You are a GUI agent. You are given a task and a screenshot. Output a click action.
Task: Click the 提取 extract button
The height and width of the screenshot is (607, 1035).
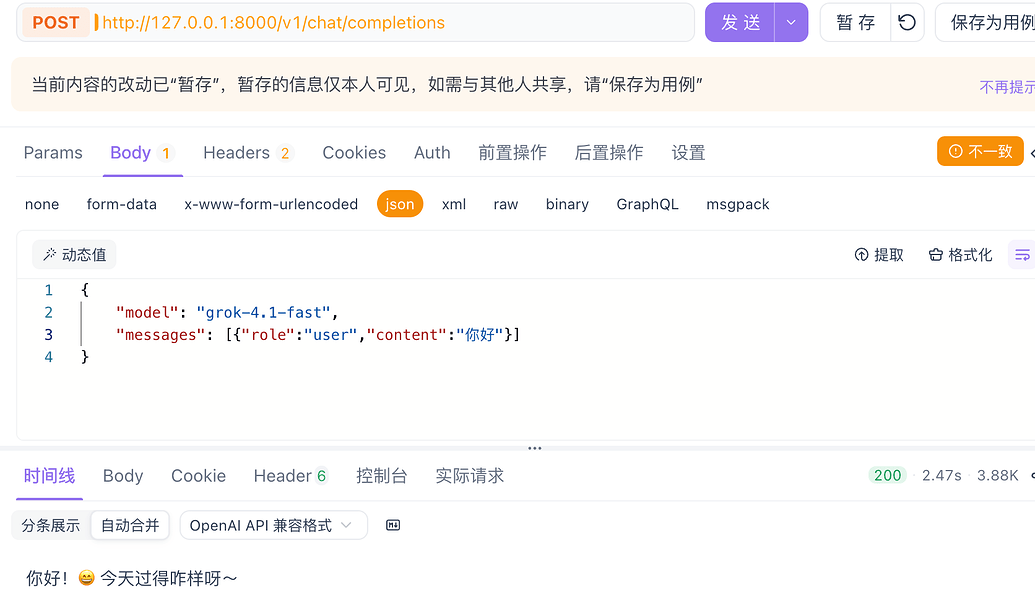(879, 255)
